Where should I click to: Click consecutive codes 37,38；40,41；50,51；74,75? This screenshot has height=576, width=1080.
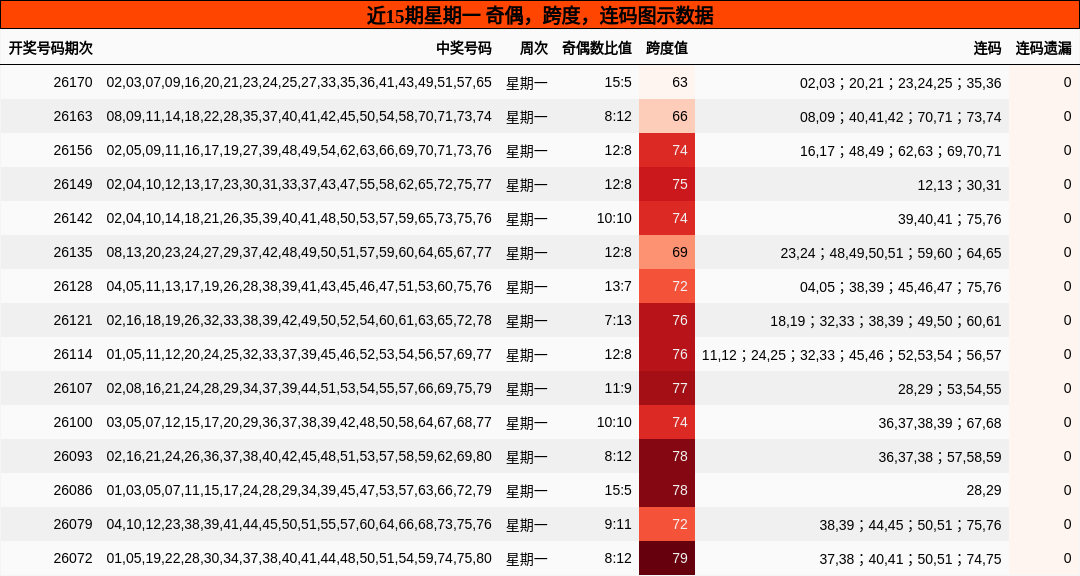tap(910, 559)
